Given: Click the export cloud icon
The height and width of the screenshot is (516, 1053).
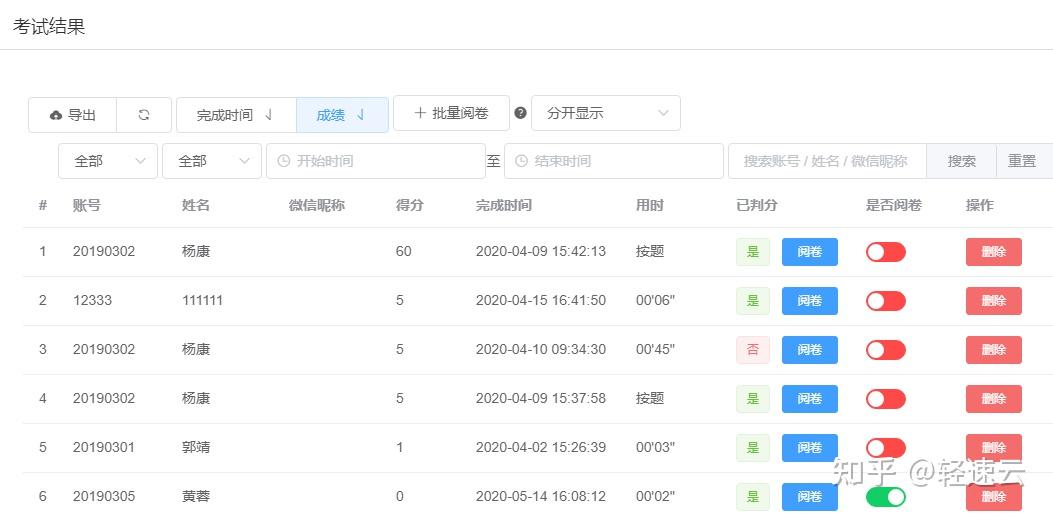Looking at the screenshot, I should [56, 115].
